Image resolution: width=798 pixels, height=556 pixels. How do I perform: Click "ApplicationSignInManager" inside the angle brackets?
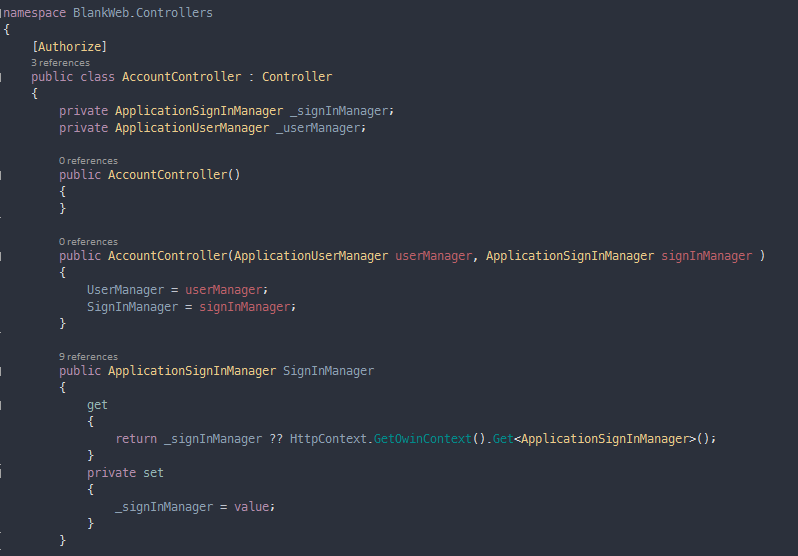coord(605,438)
